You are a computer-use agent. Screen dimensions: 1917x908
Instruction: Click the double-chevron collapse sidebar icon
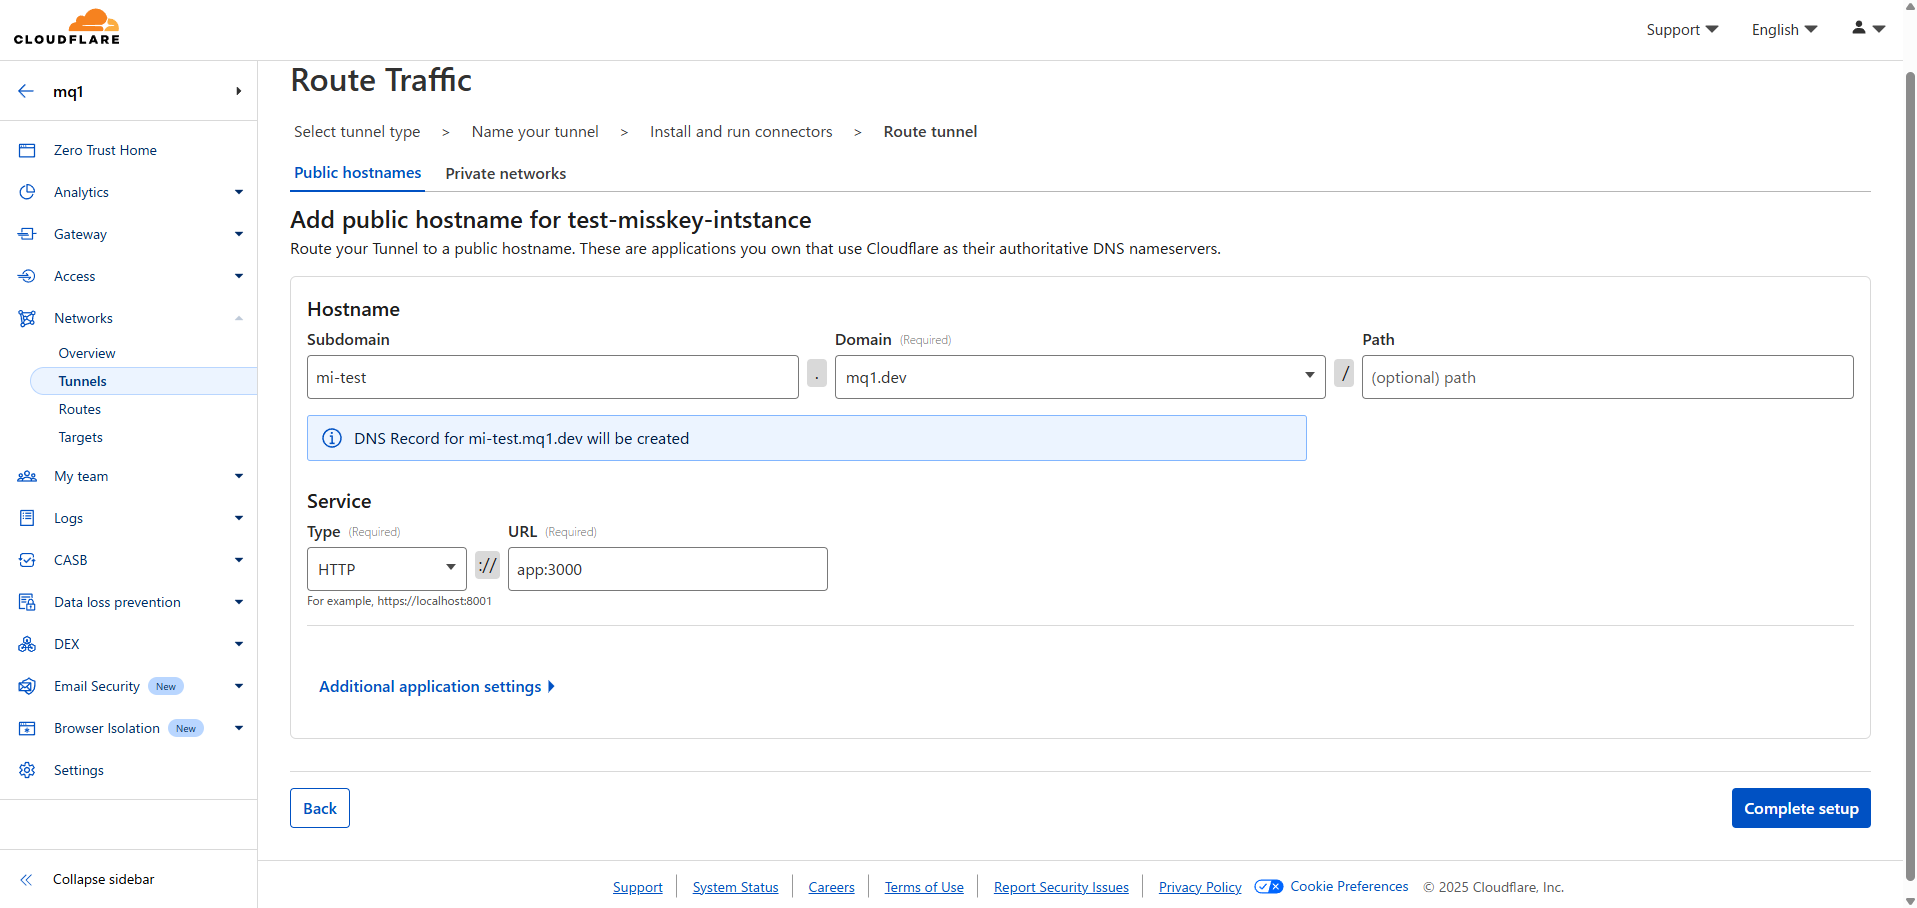(26, 880)
